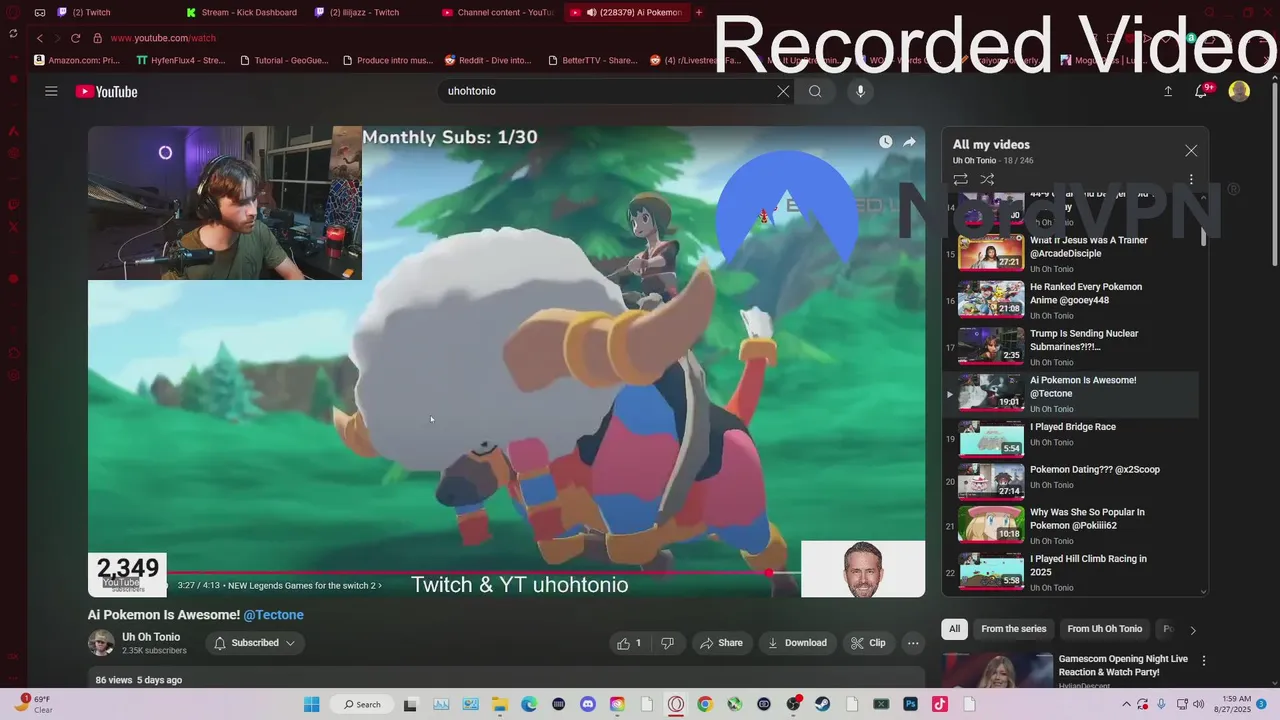Switch to Stream - Kick Dashboard tab
The image size is (1280, 720).
click(x=243, y=12)
